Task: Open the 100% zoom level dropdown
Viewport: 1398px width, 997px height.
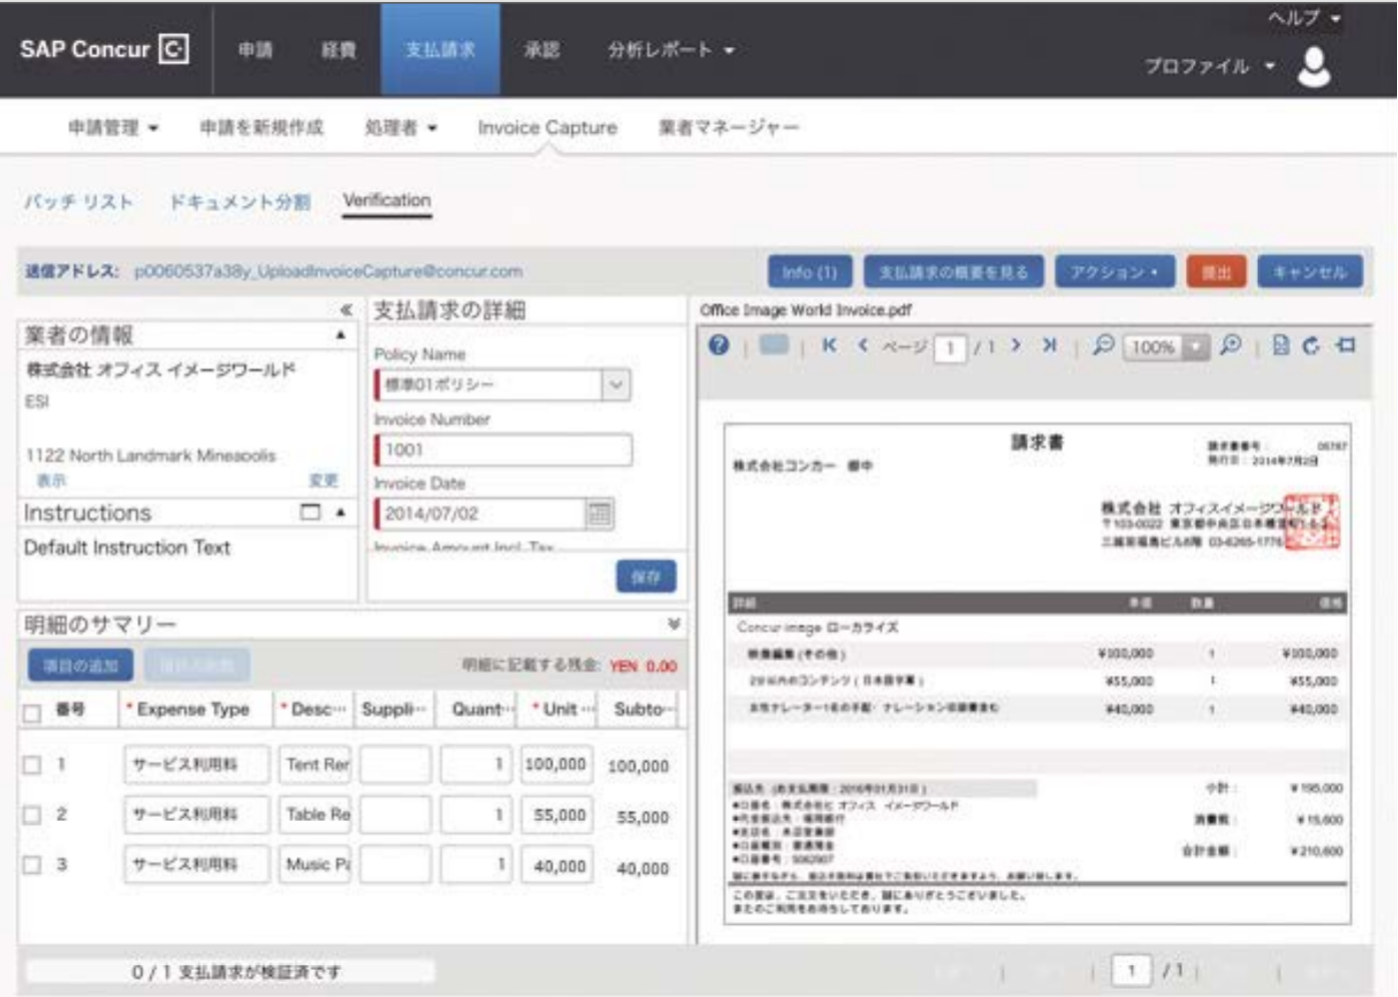Action: click(x=1195, y=347)
